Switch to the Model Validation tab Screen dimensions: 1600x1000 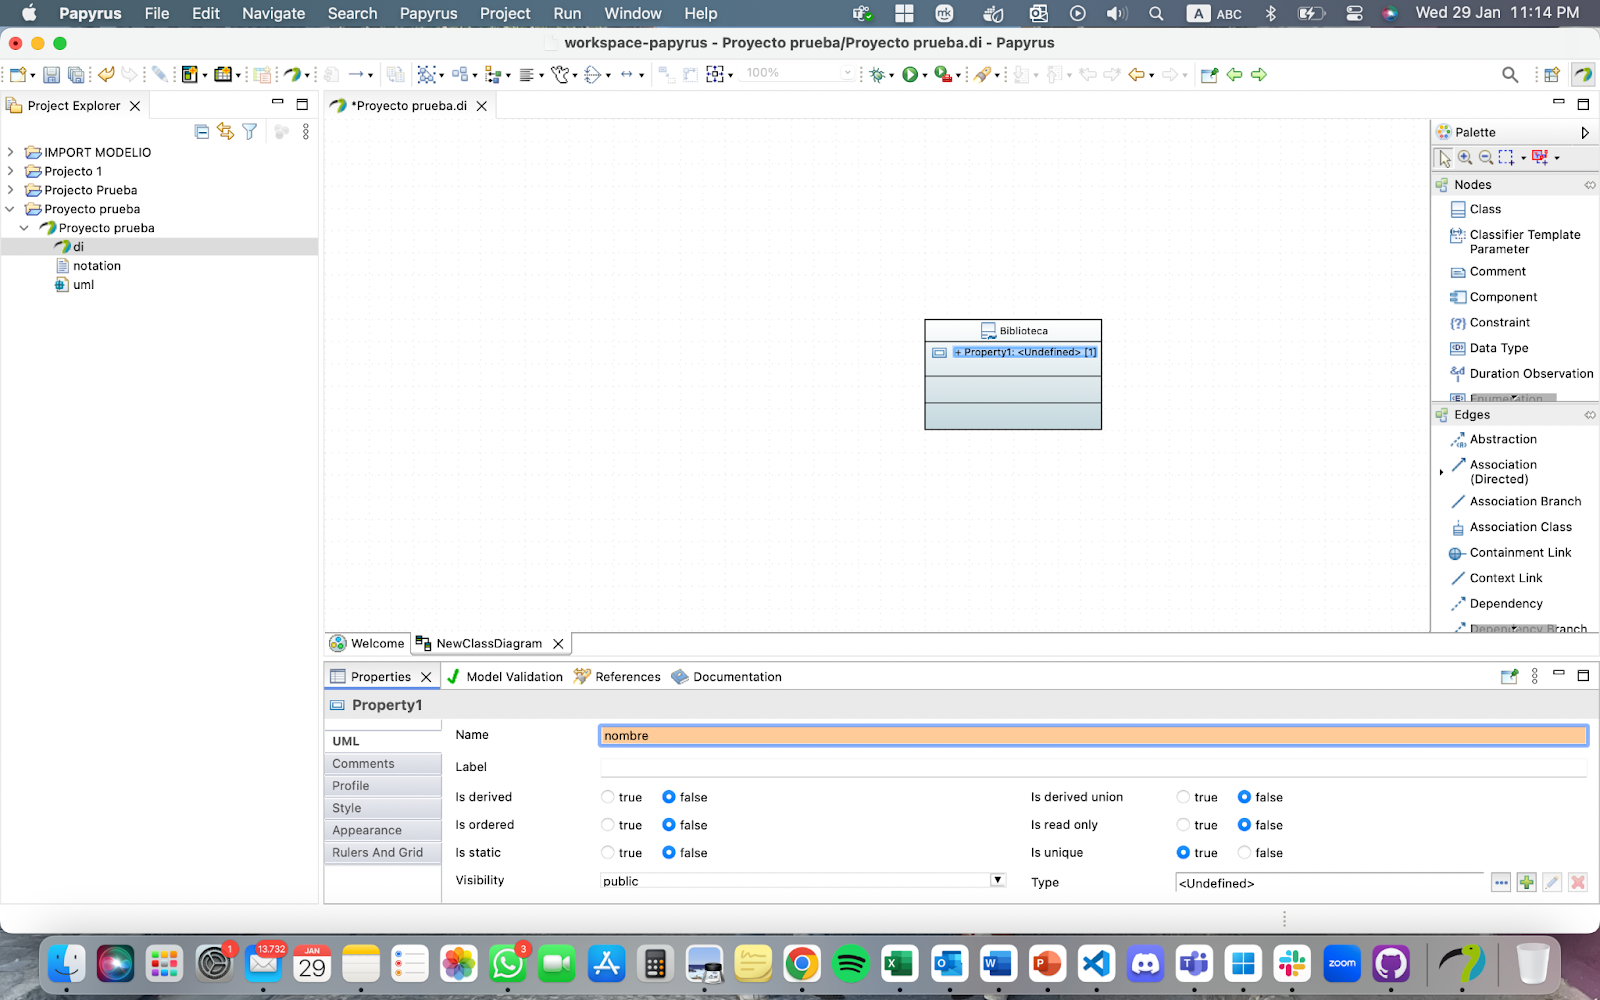[x=505, y=677]
